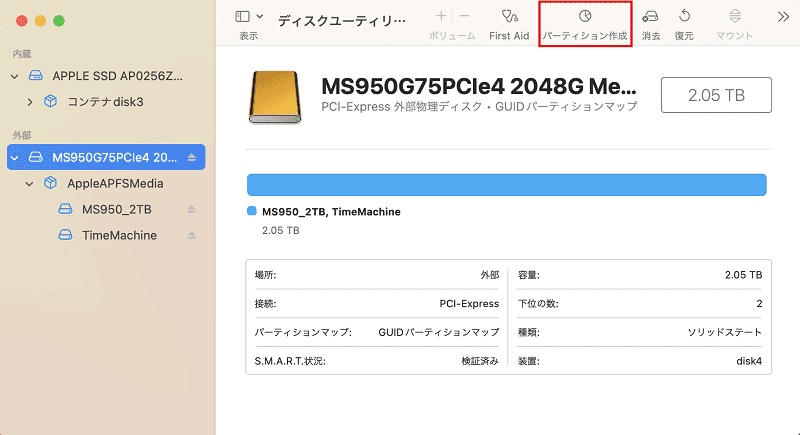Eject the MS950_2TB volume
Viewport: 800px width, 435px height.
tap(192, 209)
